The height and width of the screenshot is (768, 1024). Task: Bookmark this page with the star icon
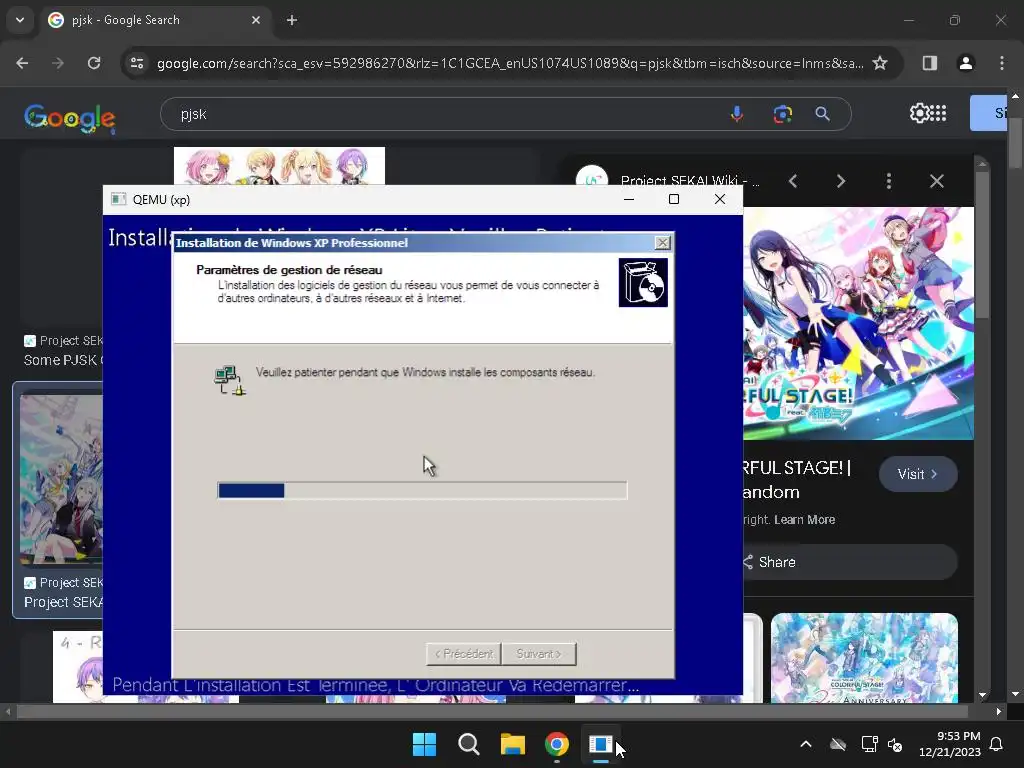880,63
